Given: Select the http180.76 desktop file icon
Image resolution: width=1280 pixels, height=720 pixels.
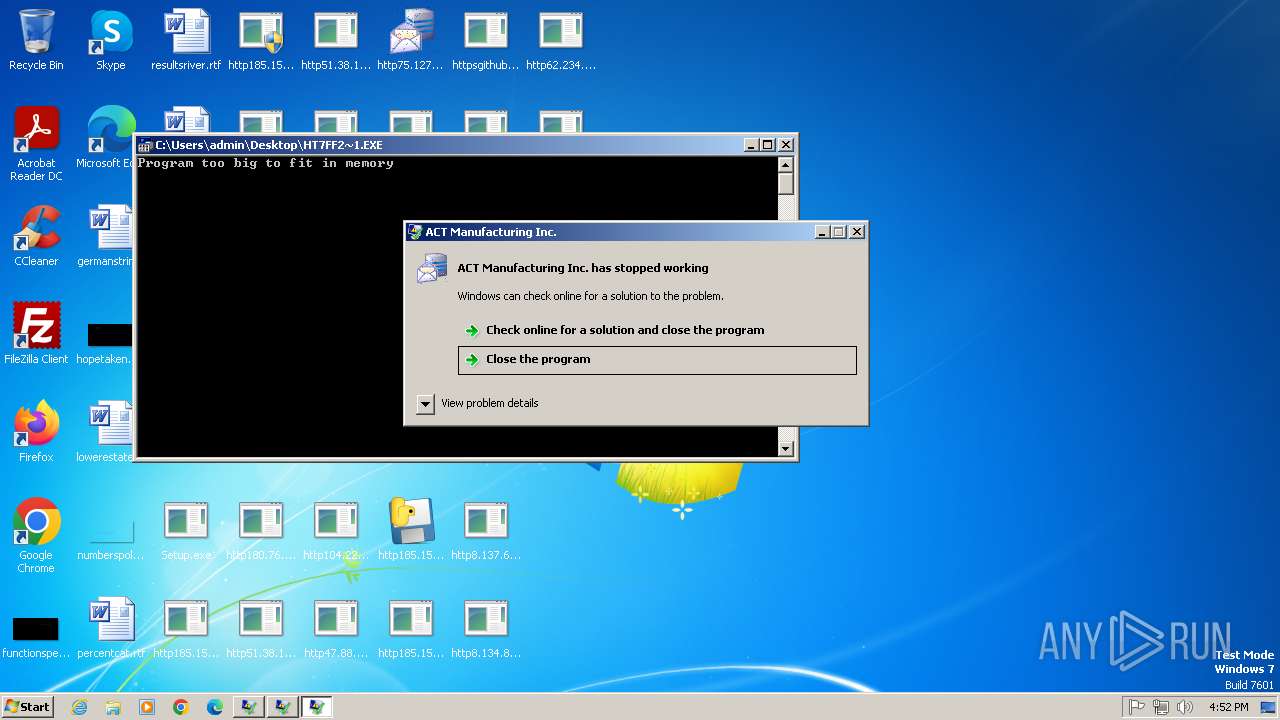Looking at the screenshot, I should [261, 530].
